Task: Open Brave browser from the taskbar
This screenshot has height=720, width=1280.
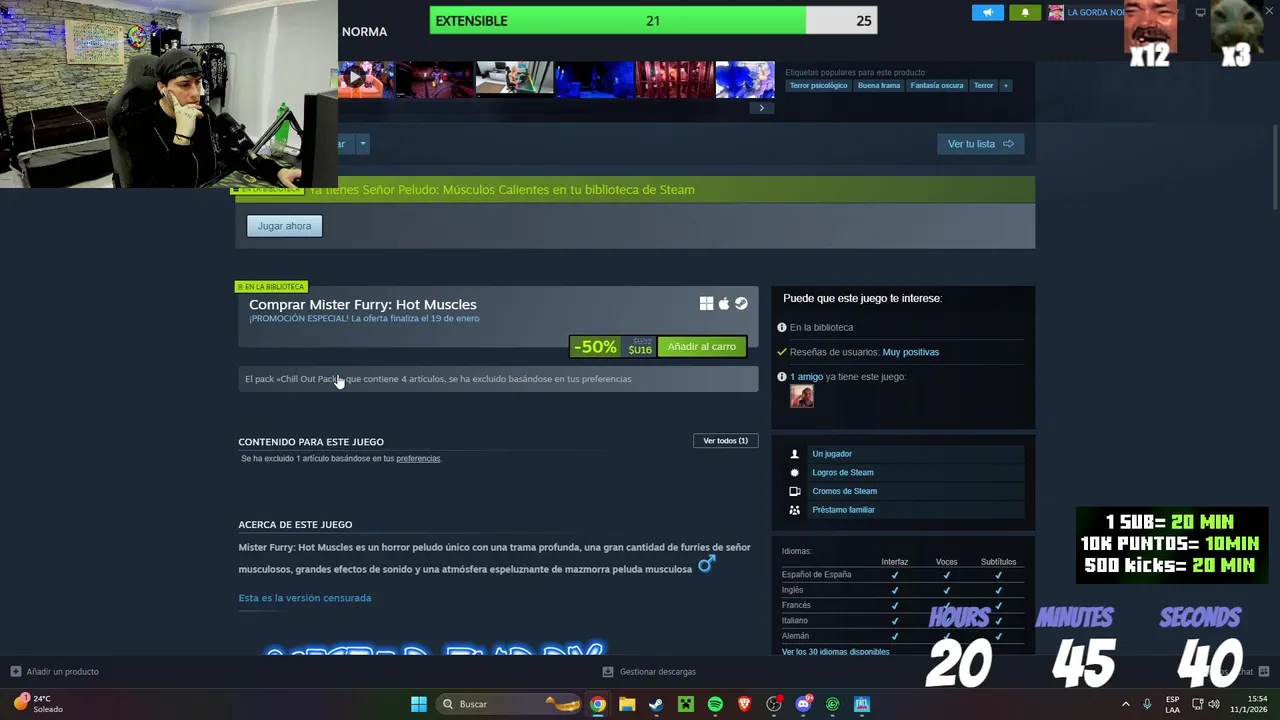Action: [x=744, y=704]
